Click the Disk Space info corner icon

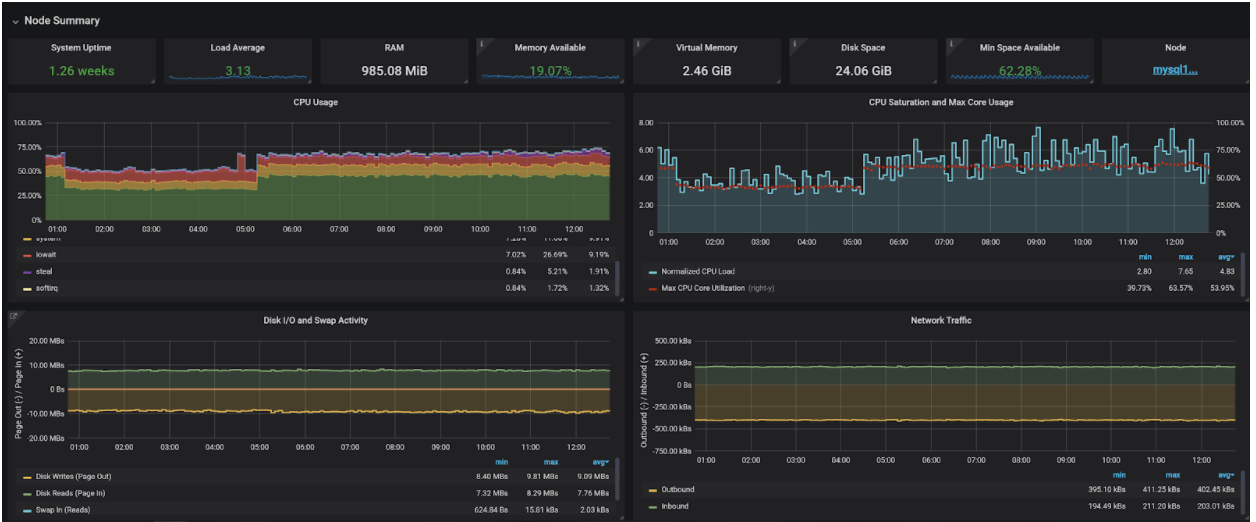tap(794, 44)
